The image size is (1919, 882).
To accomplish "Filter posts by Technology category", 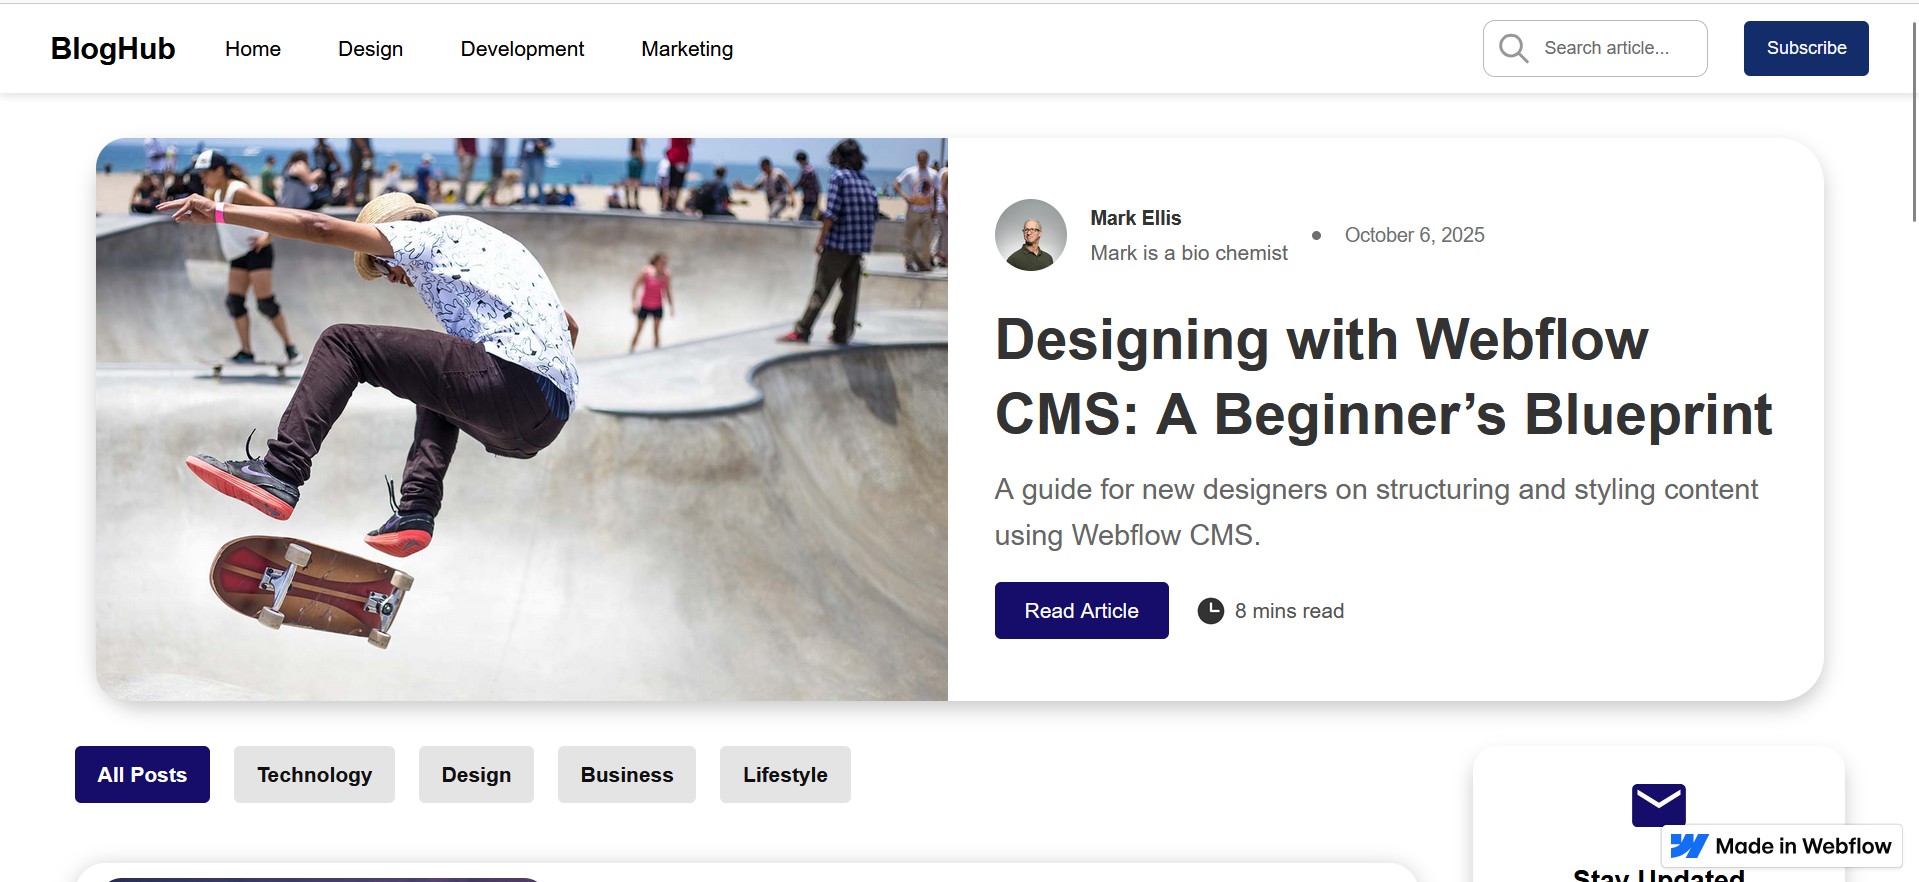I will (314, 775).
